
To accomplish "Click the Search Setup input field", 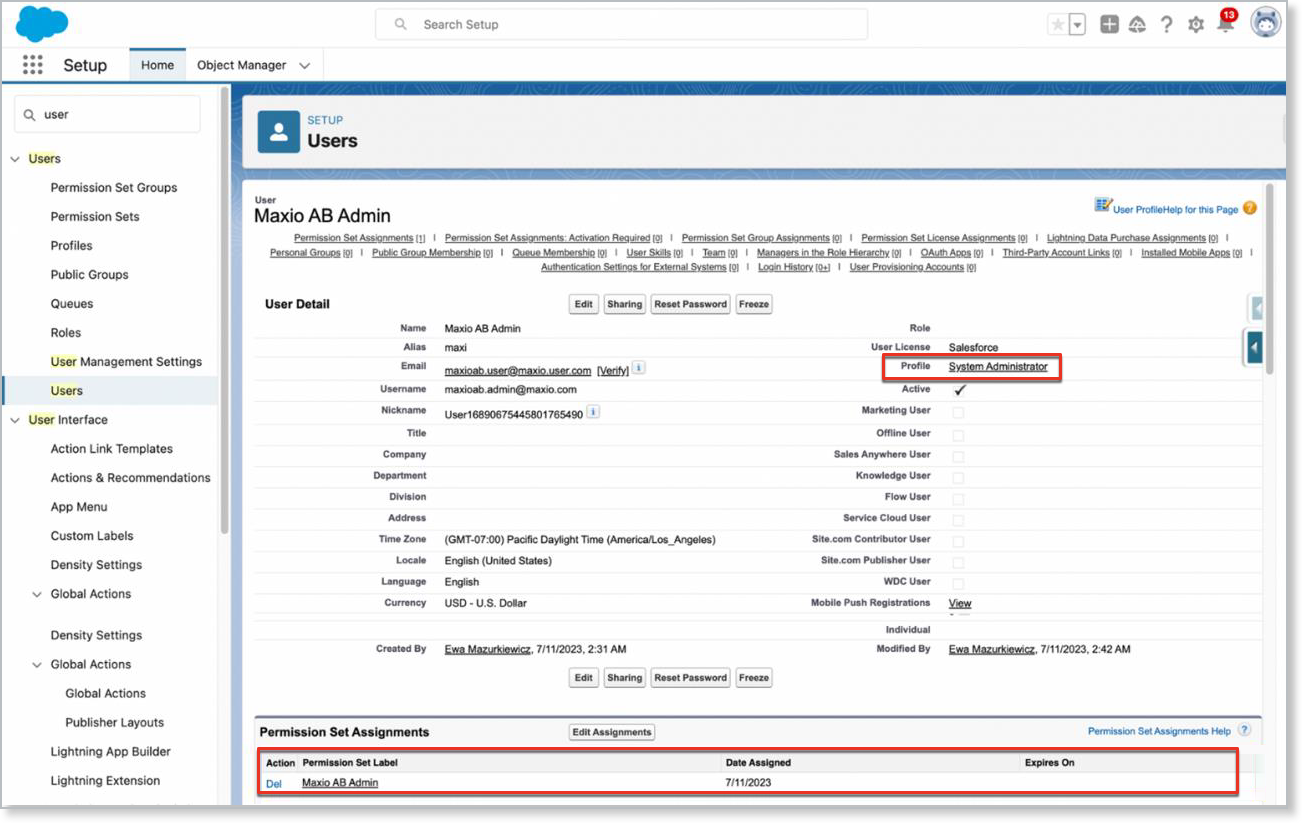I will point(621,24).
